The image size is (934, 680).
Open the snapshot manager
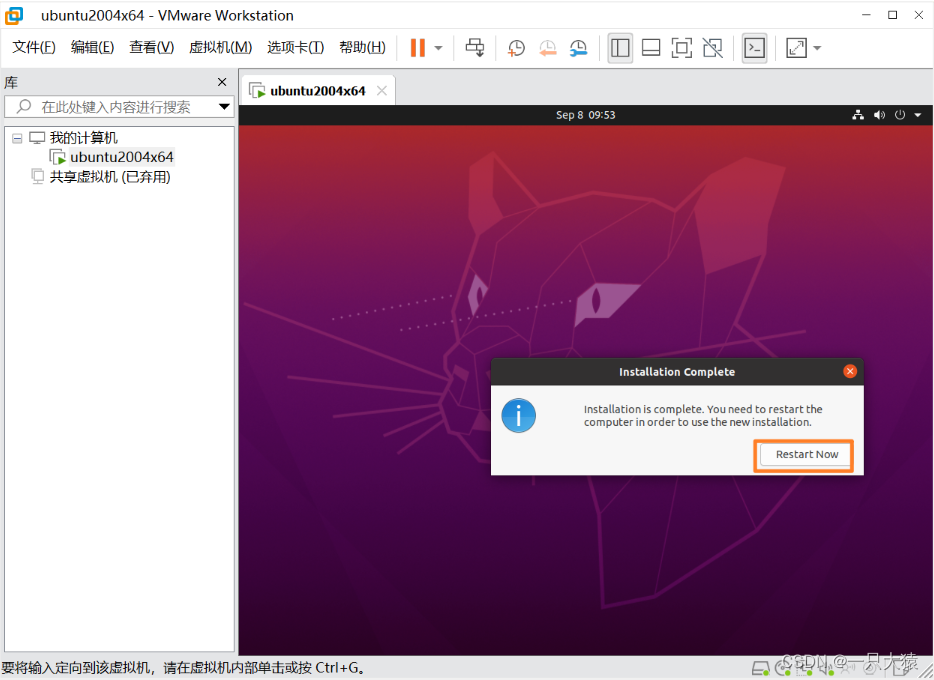click(x=578, y=48)
